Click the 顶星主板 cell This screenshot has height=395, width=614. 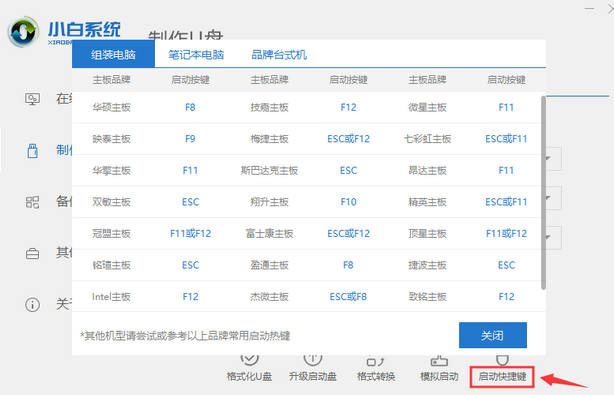427,234
